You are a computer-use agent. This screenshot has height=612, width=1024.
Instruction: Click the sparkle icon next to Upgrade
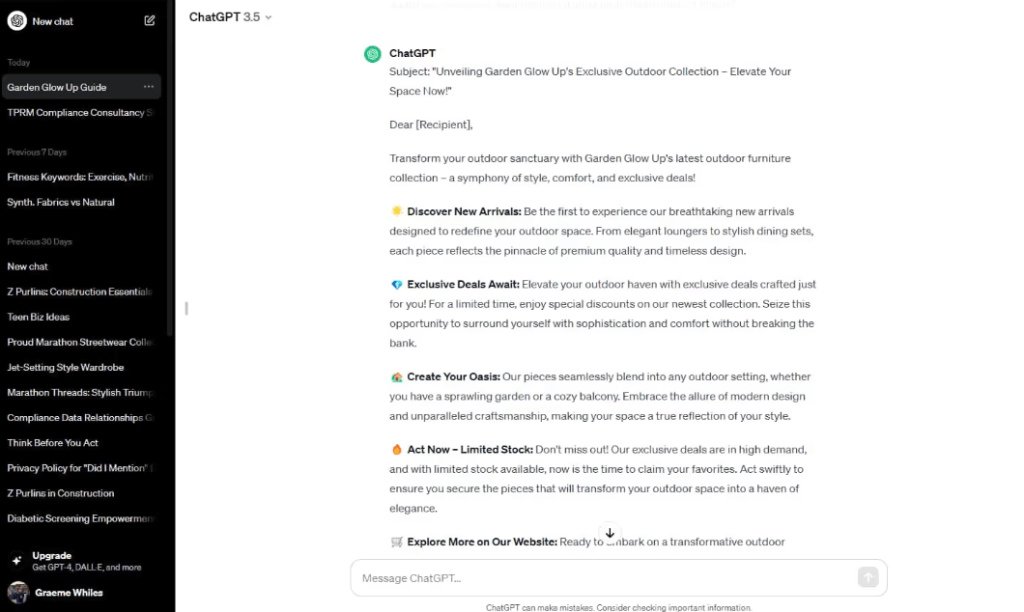[x=15, y=560]
